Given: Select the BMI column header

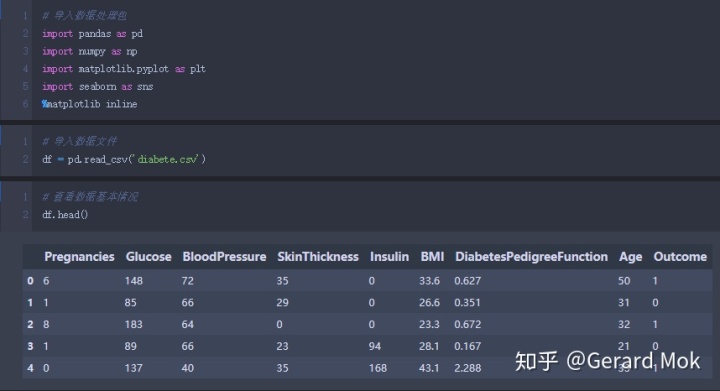Looking at the screenshot, I should 432,257.
